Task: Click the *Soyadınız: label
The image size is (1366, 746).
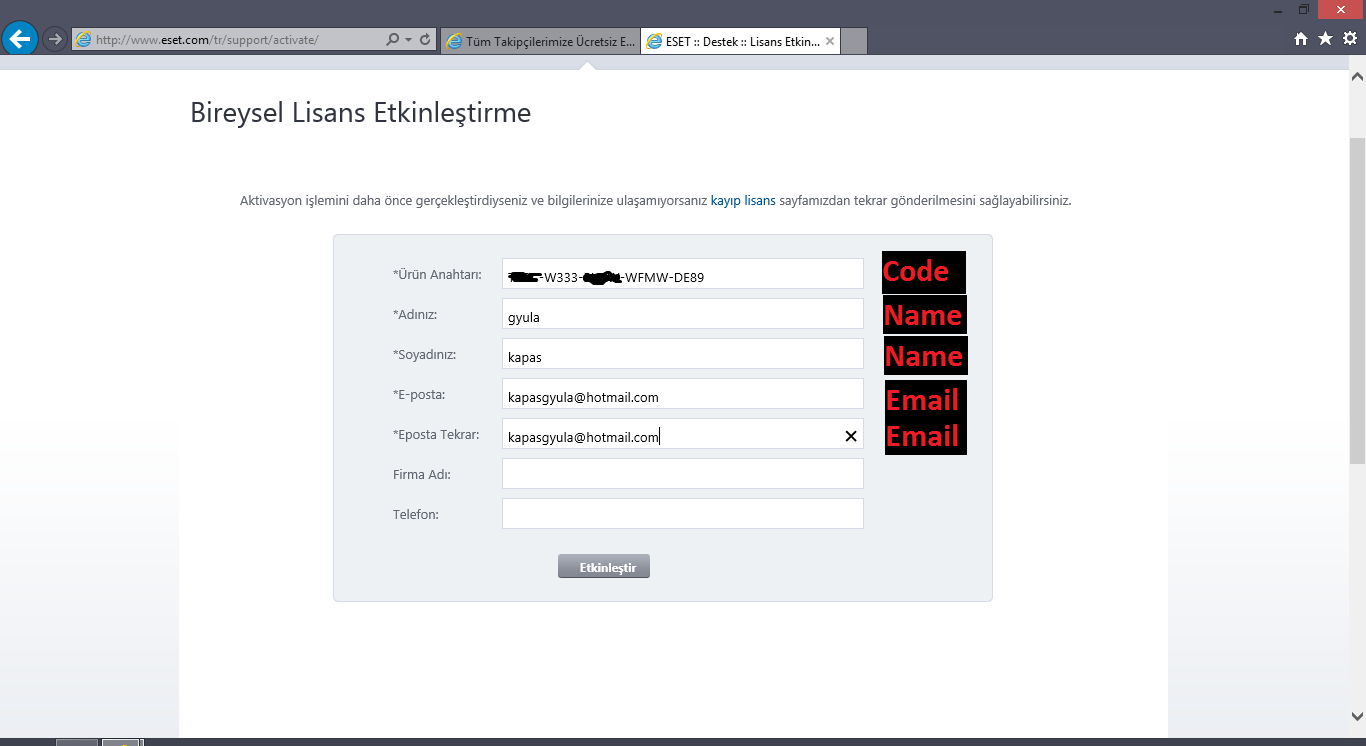Action: (424, 354)
